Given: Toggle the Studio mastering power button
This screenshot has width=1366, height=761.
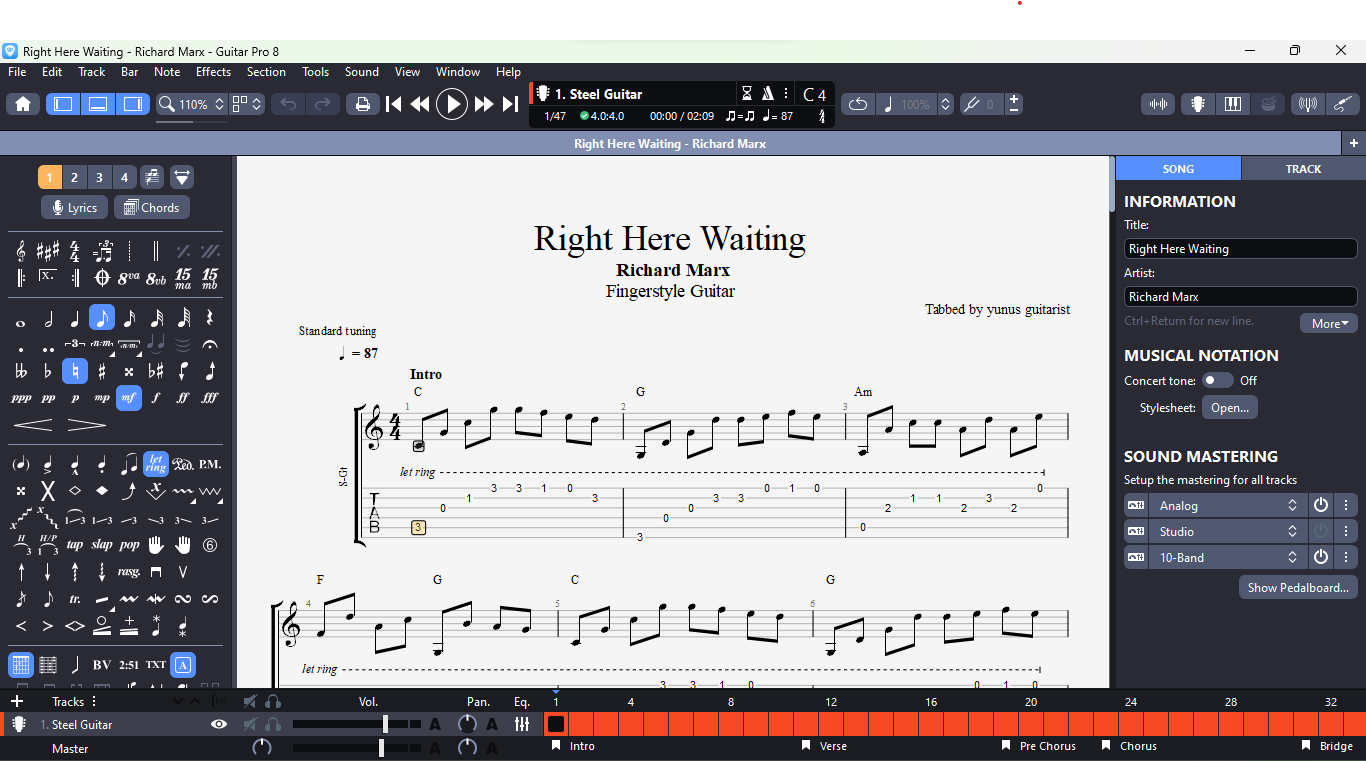Looking at the screenshot, I should point(1321,531).
